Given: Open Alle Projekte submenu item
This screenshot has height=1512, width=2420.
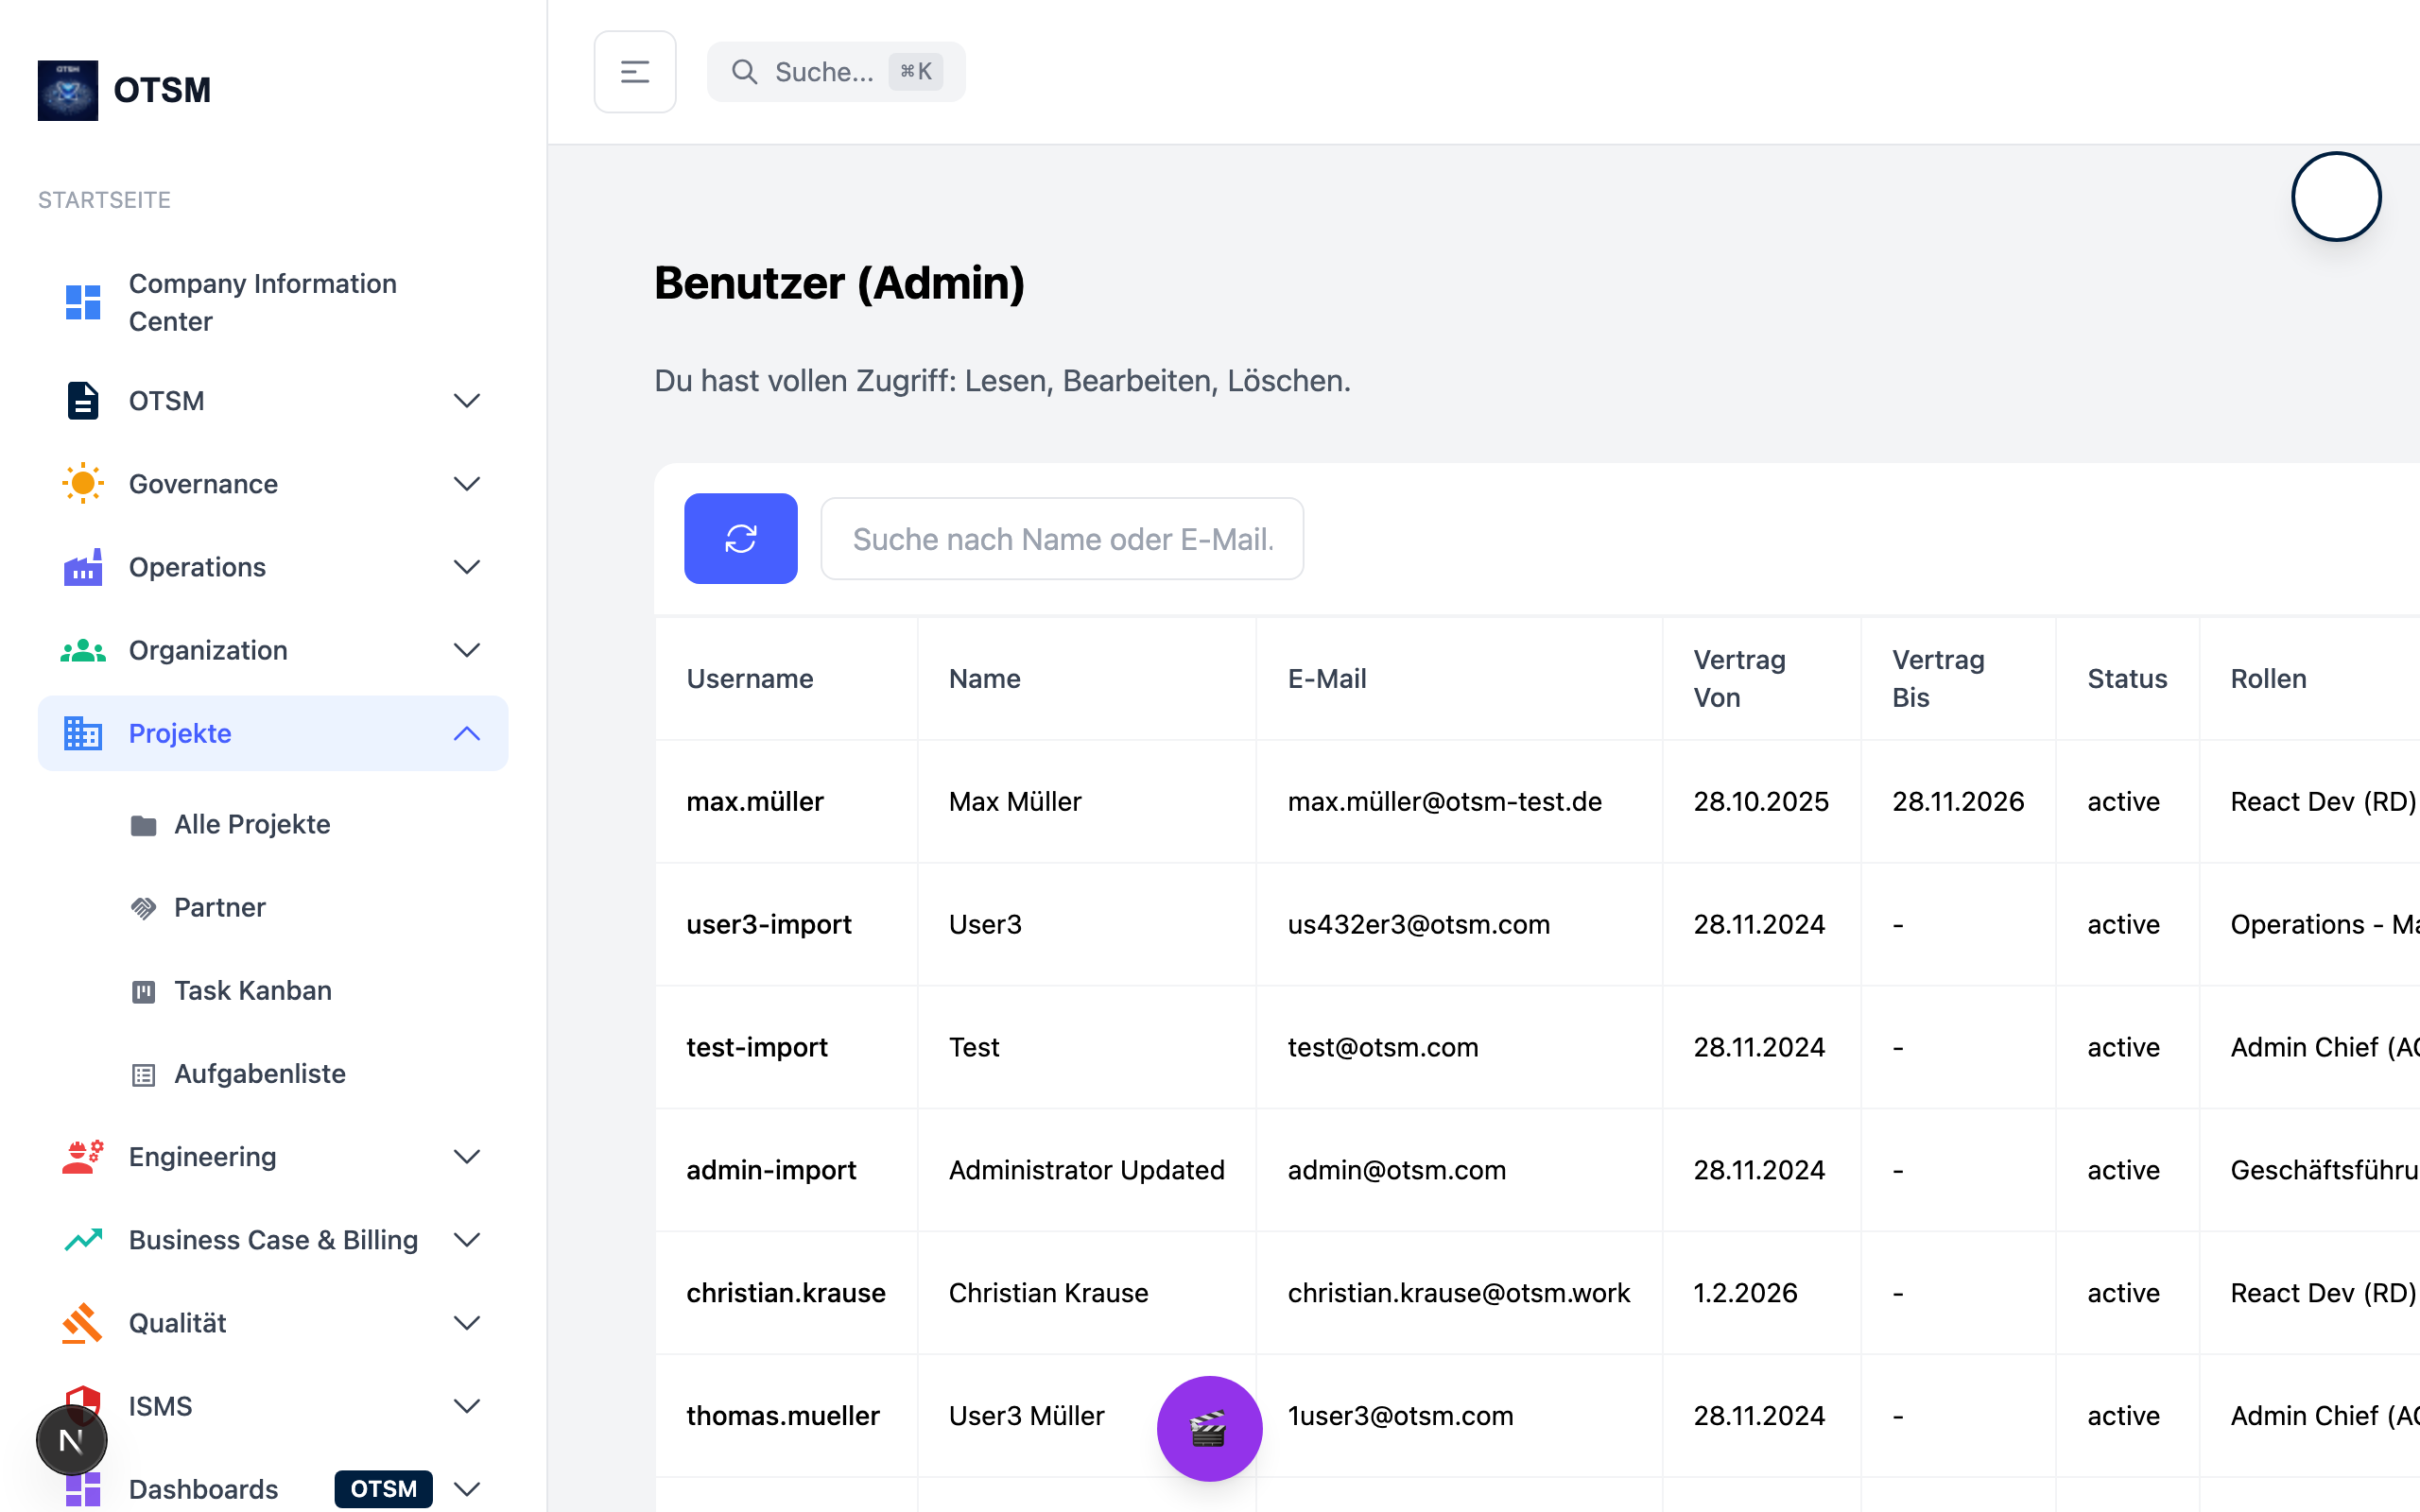Looking at the screenshot, I should pyautogui.click(x=252, y=824).
